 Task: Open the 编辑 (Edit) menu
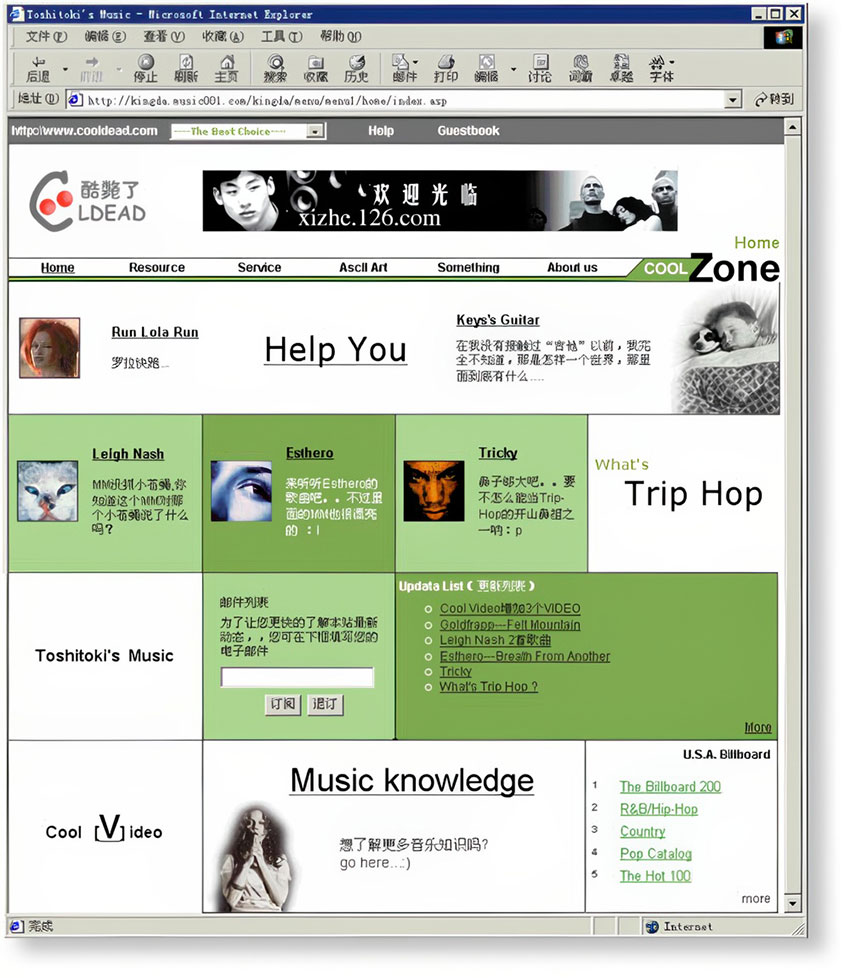pyautogui.click(x=105, y=36)
